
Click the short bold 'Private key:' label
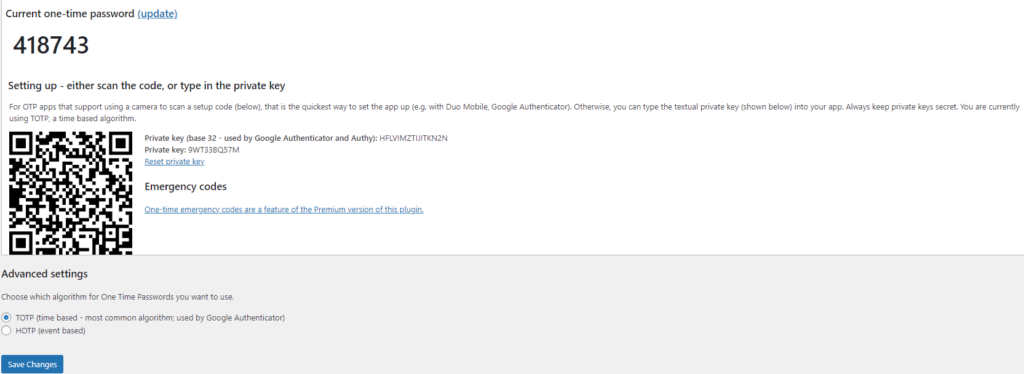point(165,149)
